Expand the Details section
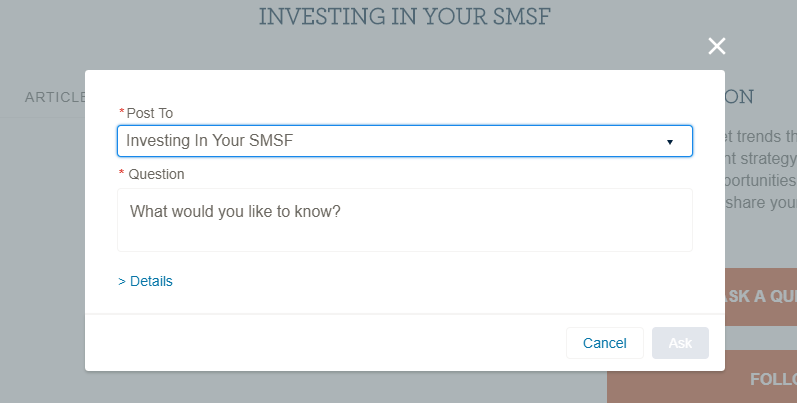797x403 pixels. [150, 281]
